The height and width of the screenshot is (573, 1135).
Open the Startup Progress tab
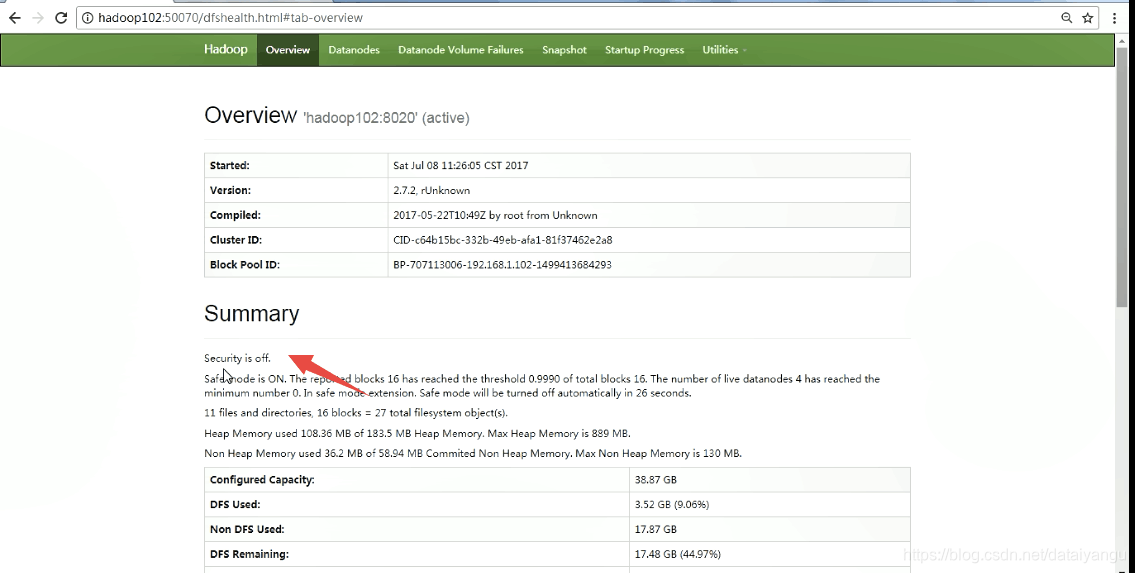click(644, 50)
